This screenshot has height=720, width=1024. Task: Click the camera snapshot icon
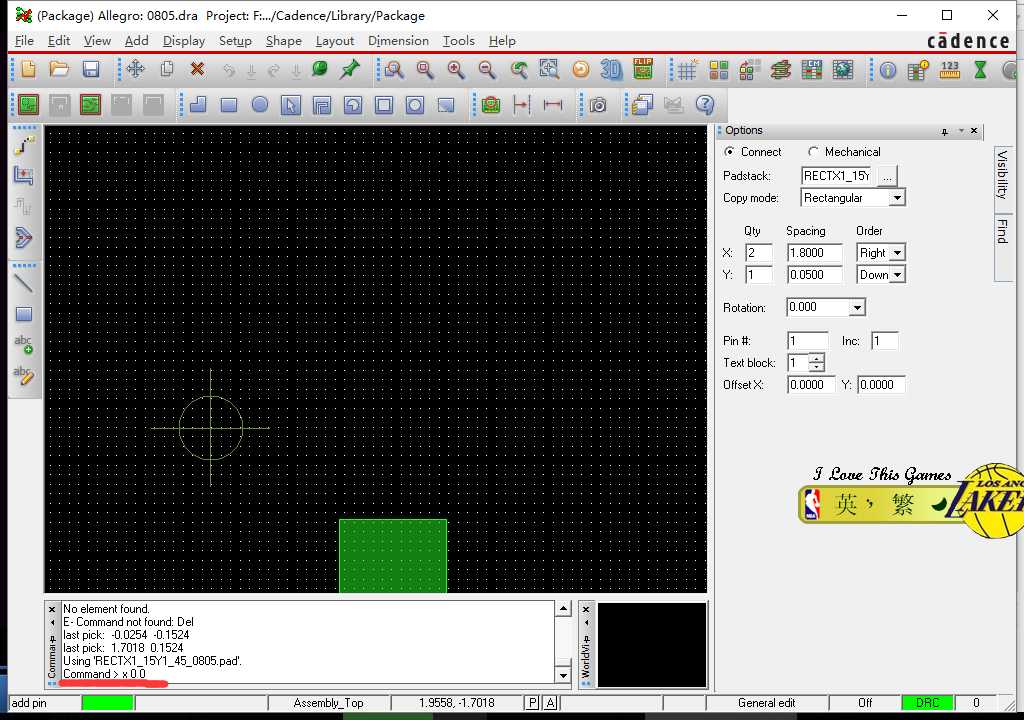pos(598,105)
